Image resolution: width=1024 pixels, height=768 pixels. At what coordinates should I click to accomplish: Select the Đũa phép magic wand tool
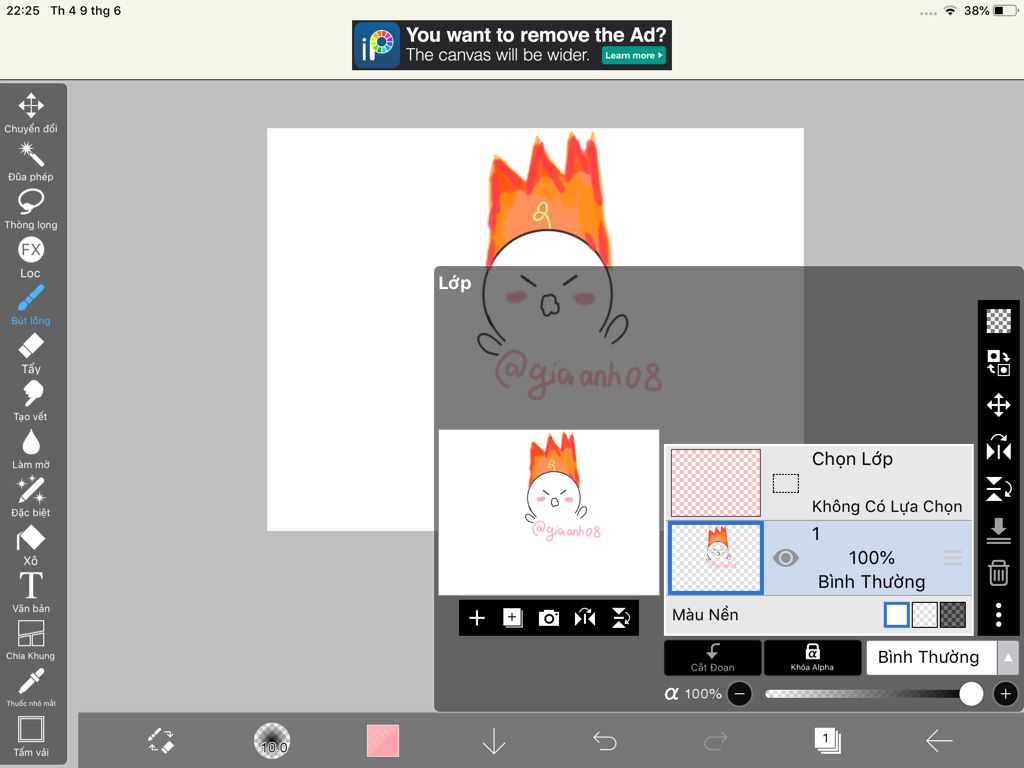[x=31, y=161]
